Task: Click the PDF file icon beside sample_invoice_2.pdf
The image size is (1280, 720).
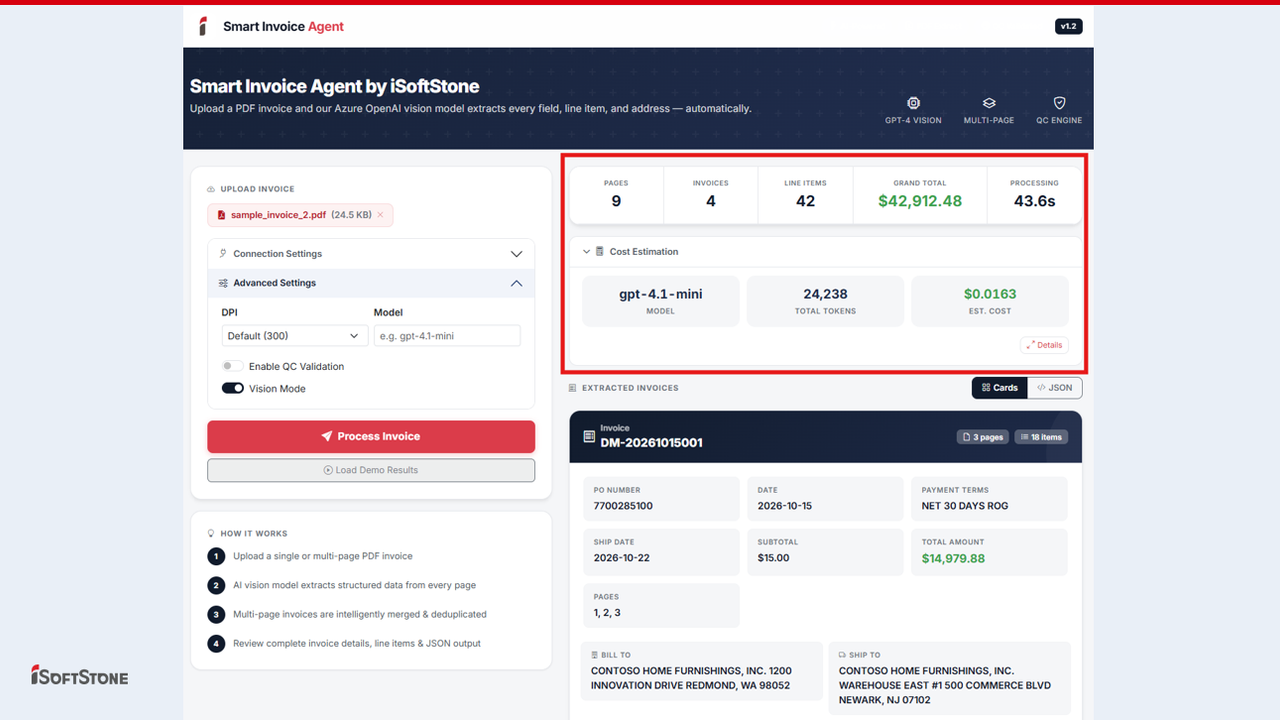Action: pos(221,215)
